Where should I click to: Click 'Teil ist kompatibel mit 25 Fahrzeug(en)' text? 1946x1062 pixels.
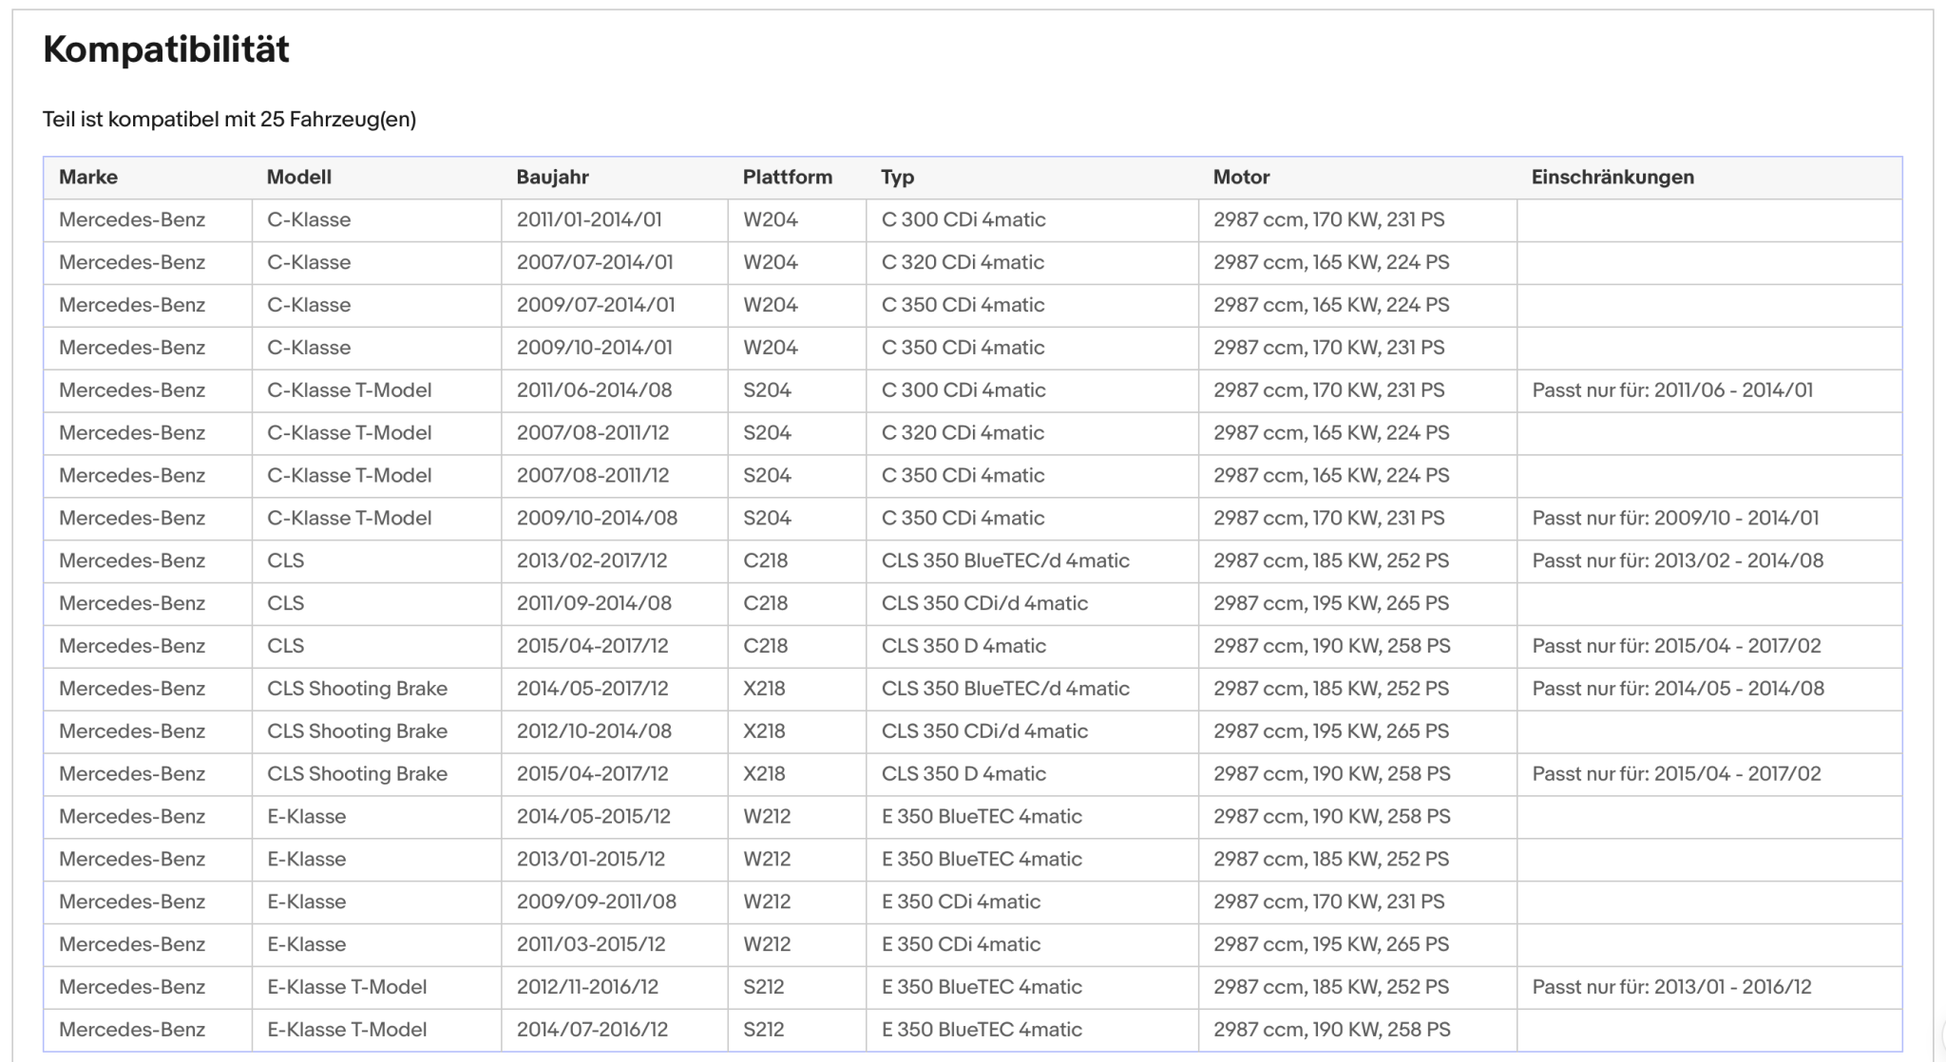click(229, 119)
